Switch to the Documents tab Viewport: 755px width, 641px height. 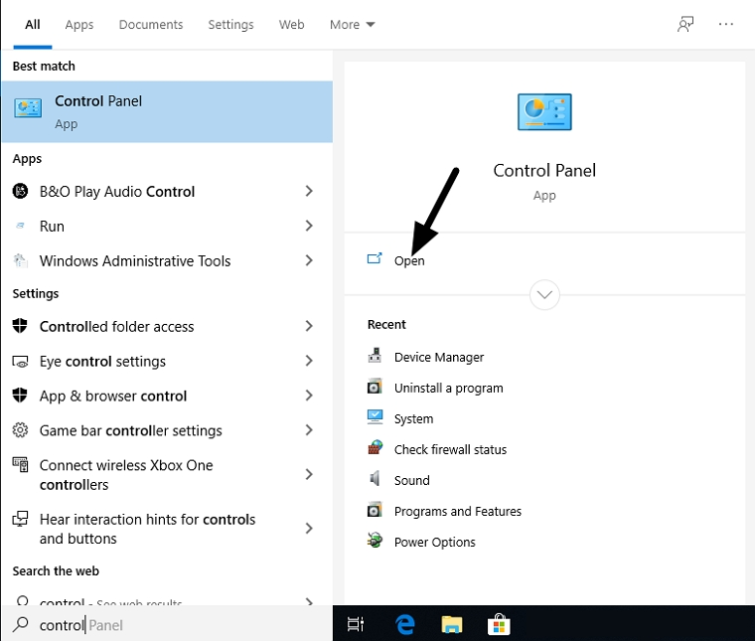151,24
